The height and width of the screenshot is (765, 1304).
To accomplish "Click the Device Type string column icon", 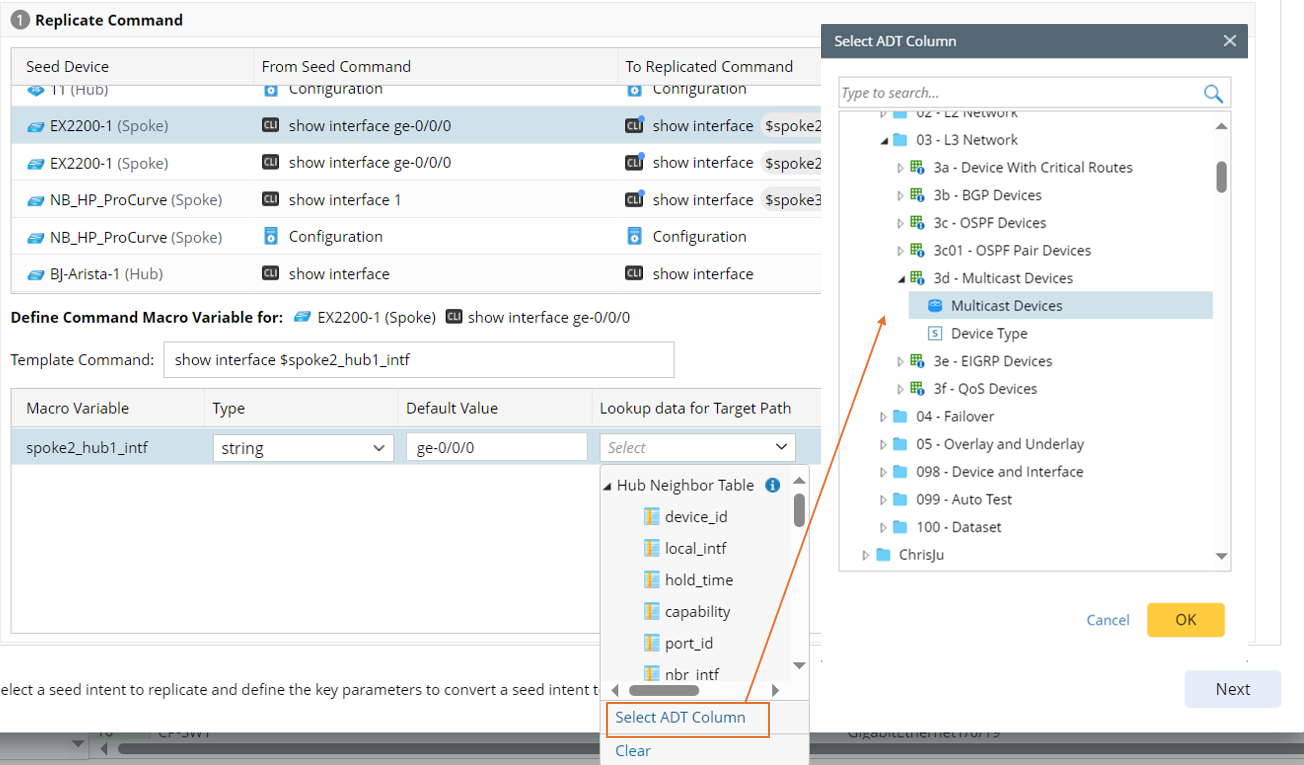I will (935, 334).
